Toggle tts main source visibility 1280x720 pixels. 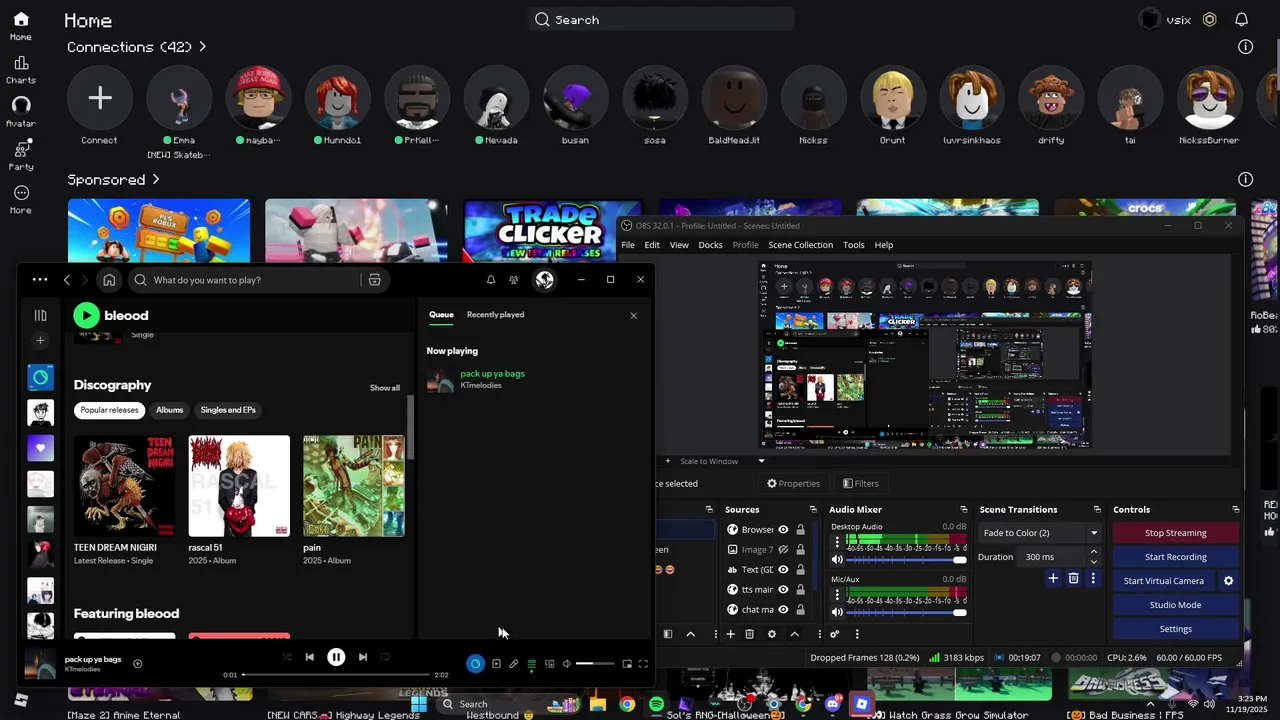pyautogui.click(x=783, y=590)
